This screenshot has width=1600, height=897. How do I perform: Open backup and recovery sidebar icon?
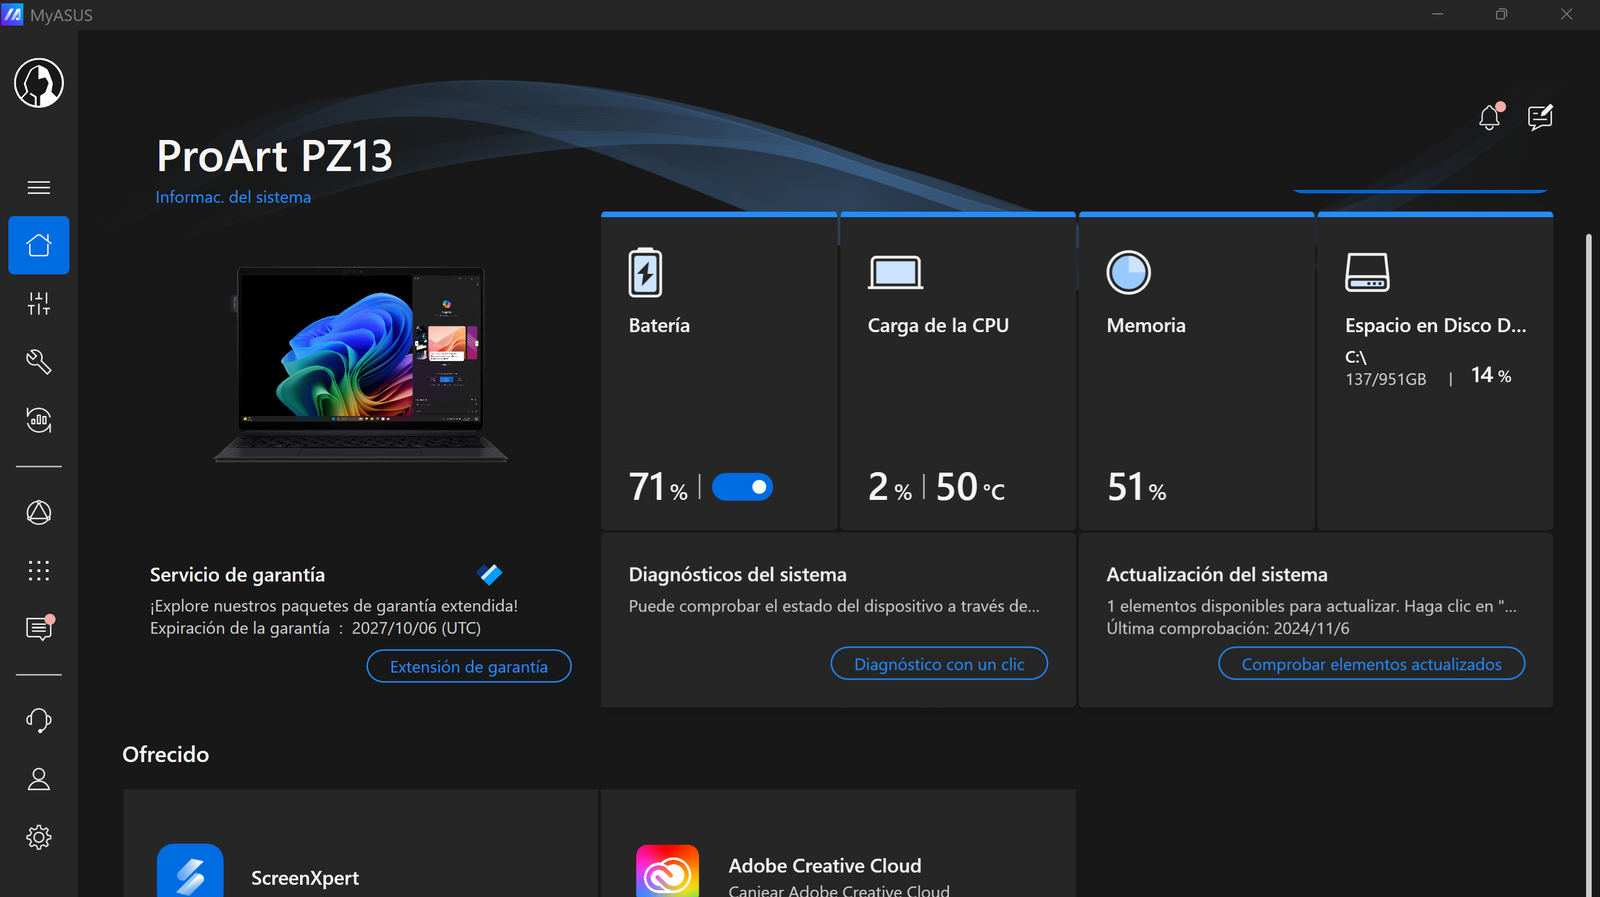coord(39,420)
